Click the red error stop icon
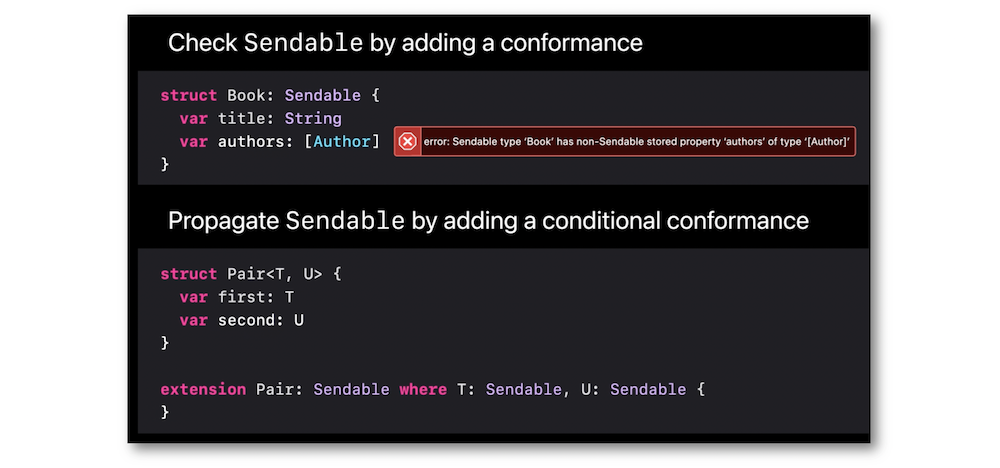This screenshot has width=1000, height=468. coord(408,142)
